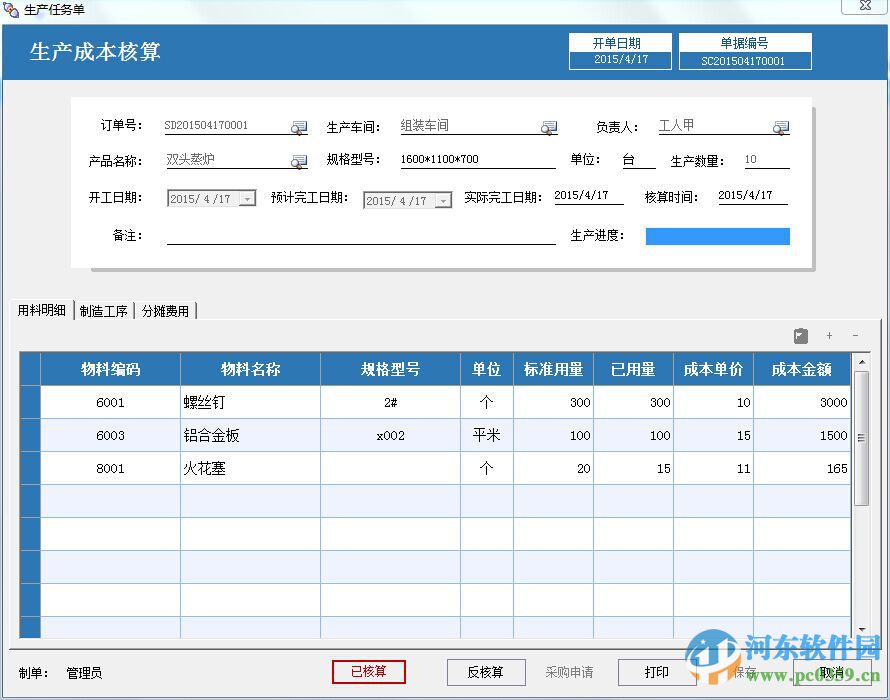Click the 反核算 button
The width and height of the screenshot is (890, 700).
(x=488, y=672)
